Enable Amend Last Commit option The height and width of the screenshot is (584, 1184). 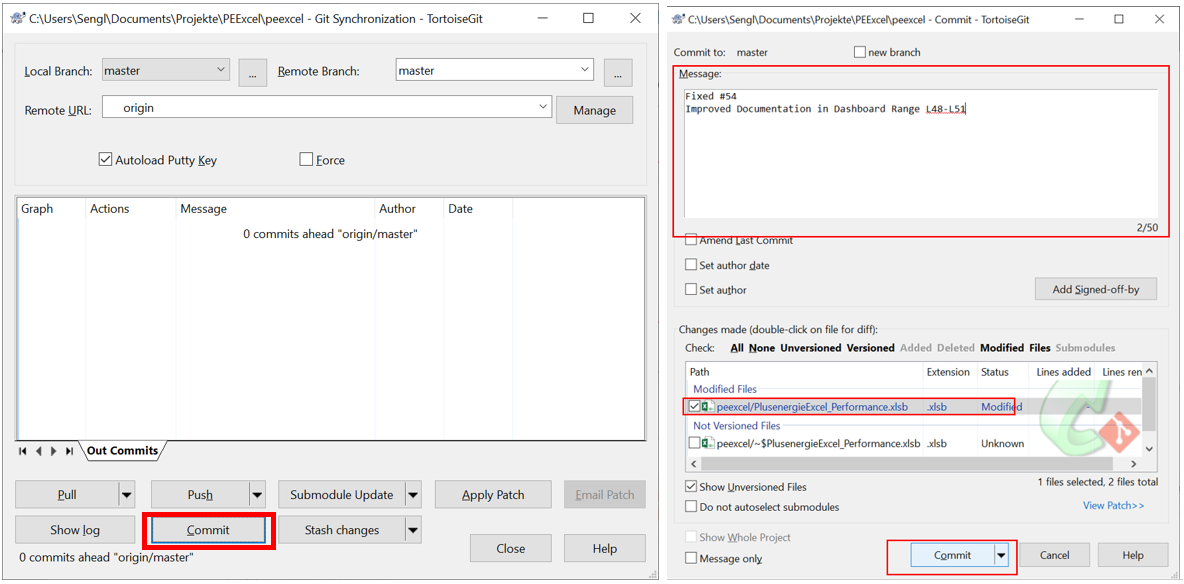tap(690, 240)
